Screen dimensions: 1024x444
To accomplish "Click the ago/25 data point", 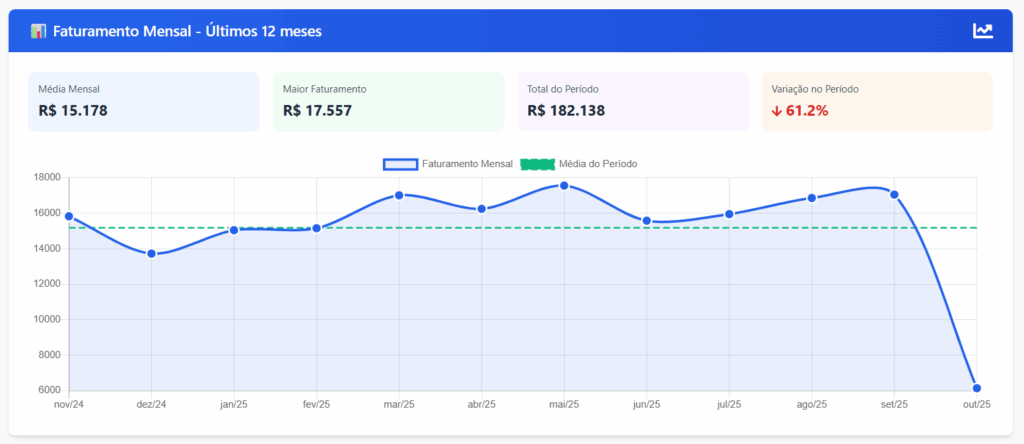I will tap(812, 198).
